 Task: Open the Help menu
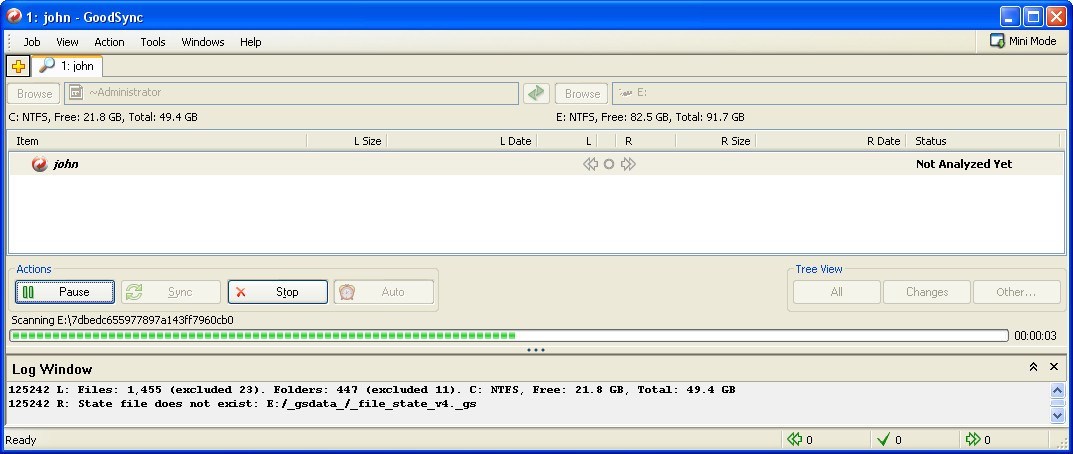coord(250,42)
